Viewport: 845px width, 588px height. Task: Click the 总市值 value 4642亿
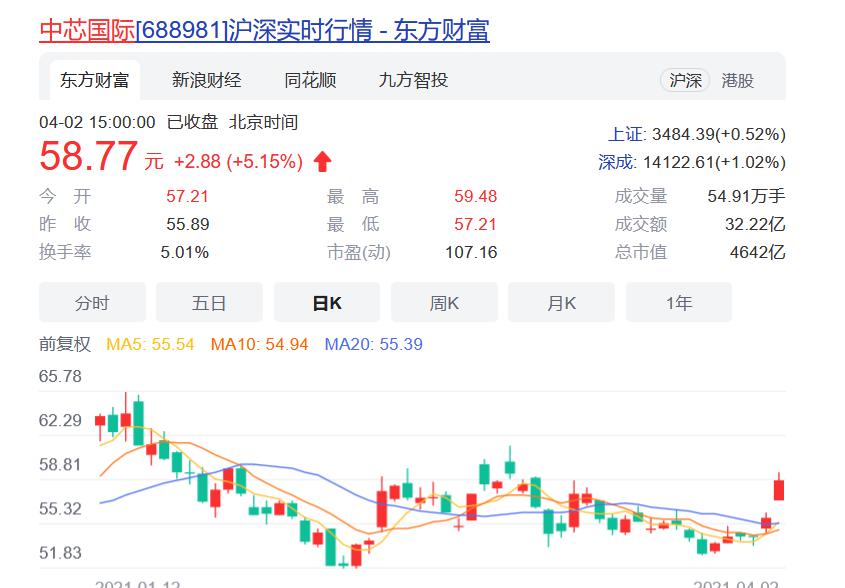758,252
